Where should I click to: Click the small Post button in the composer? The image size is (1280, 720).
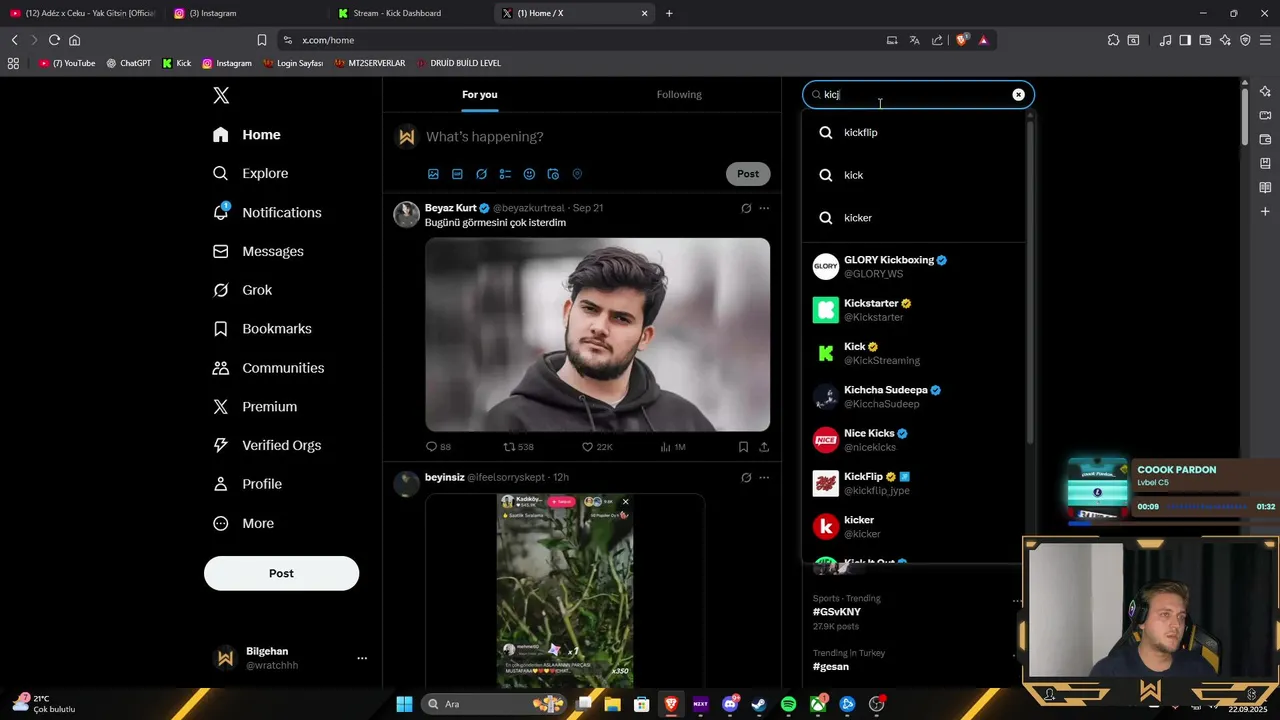(748, 174)
